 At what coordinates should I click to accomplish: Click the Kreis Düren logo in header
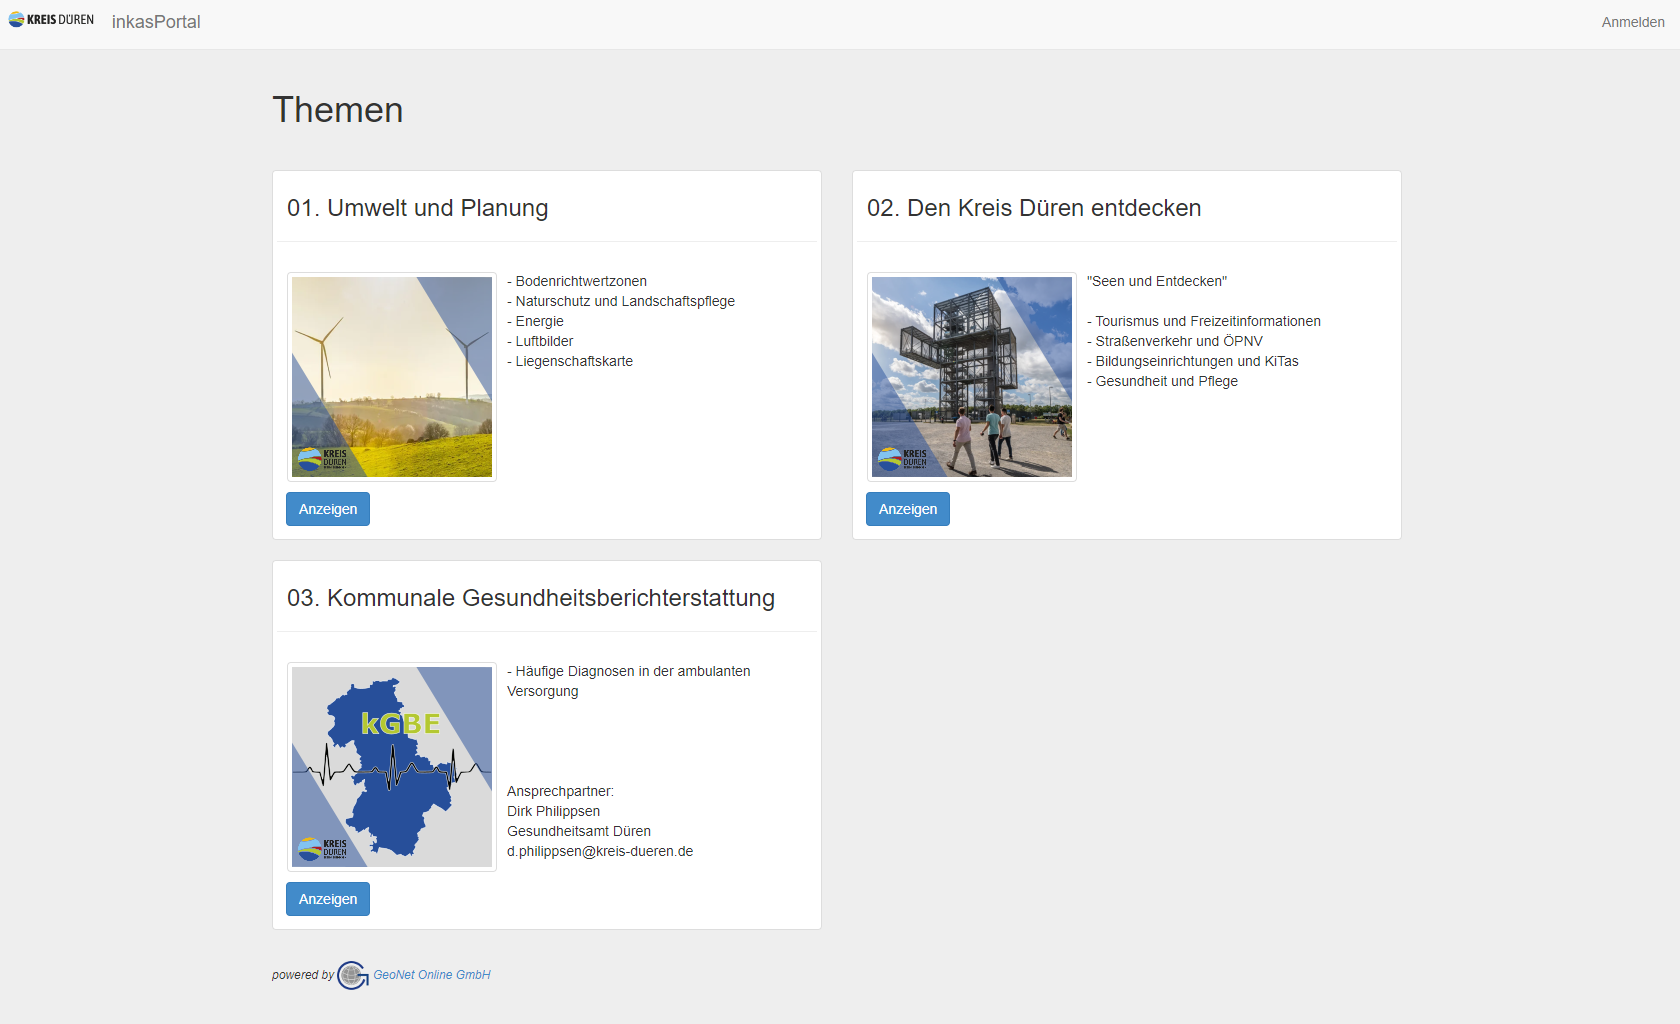coord(51,20)
